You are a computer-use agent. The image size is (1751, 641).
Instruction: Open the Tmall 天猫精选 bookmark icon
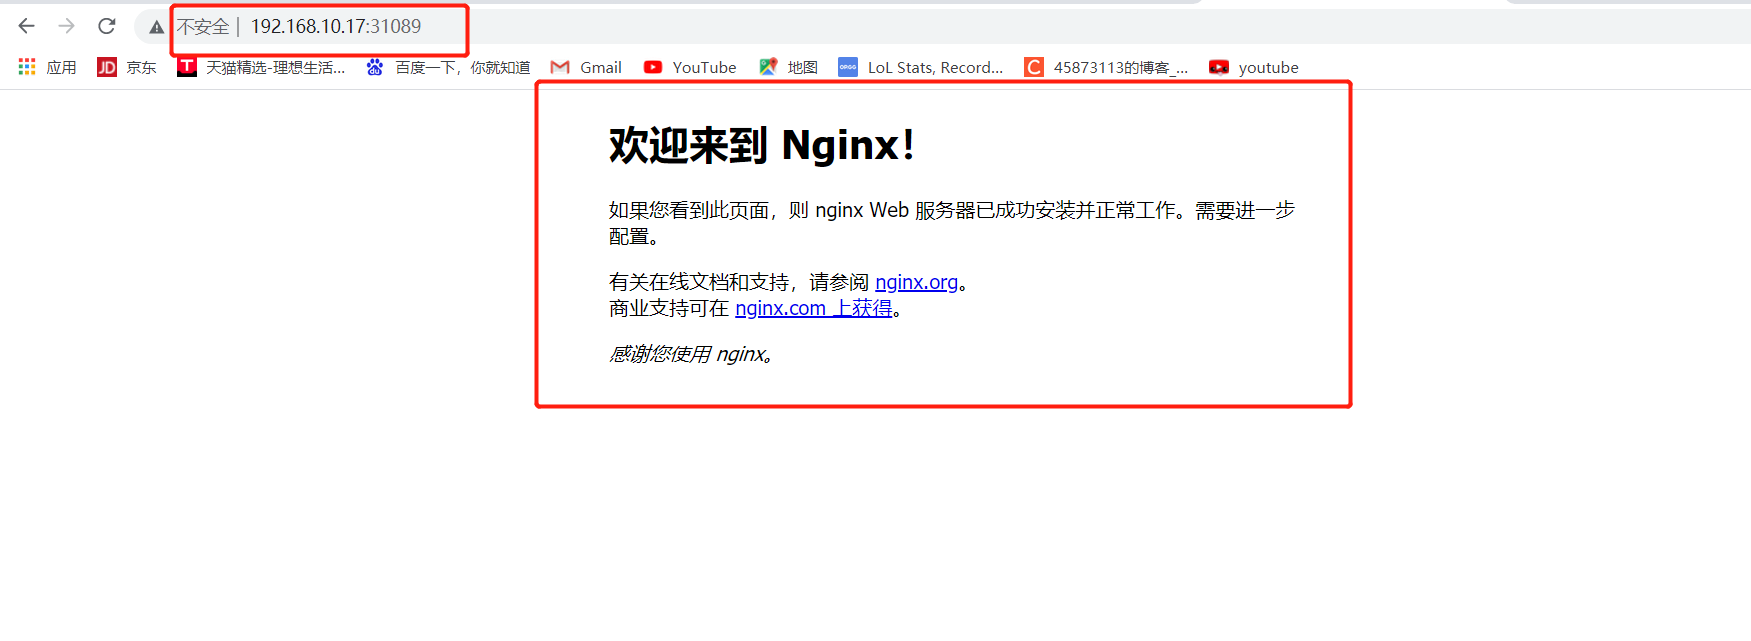tap(187, 67)
